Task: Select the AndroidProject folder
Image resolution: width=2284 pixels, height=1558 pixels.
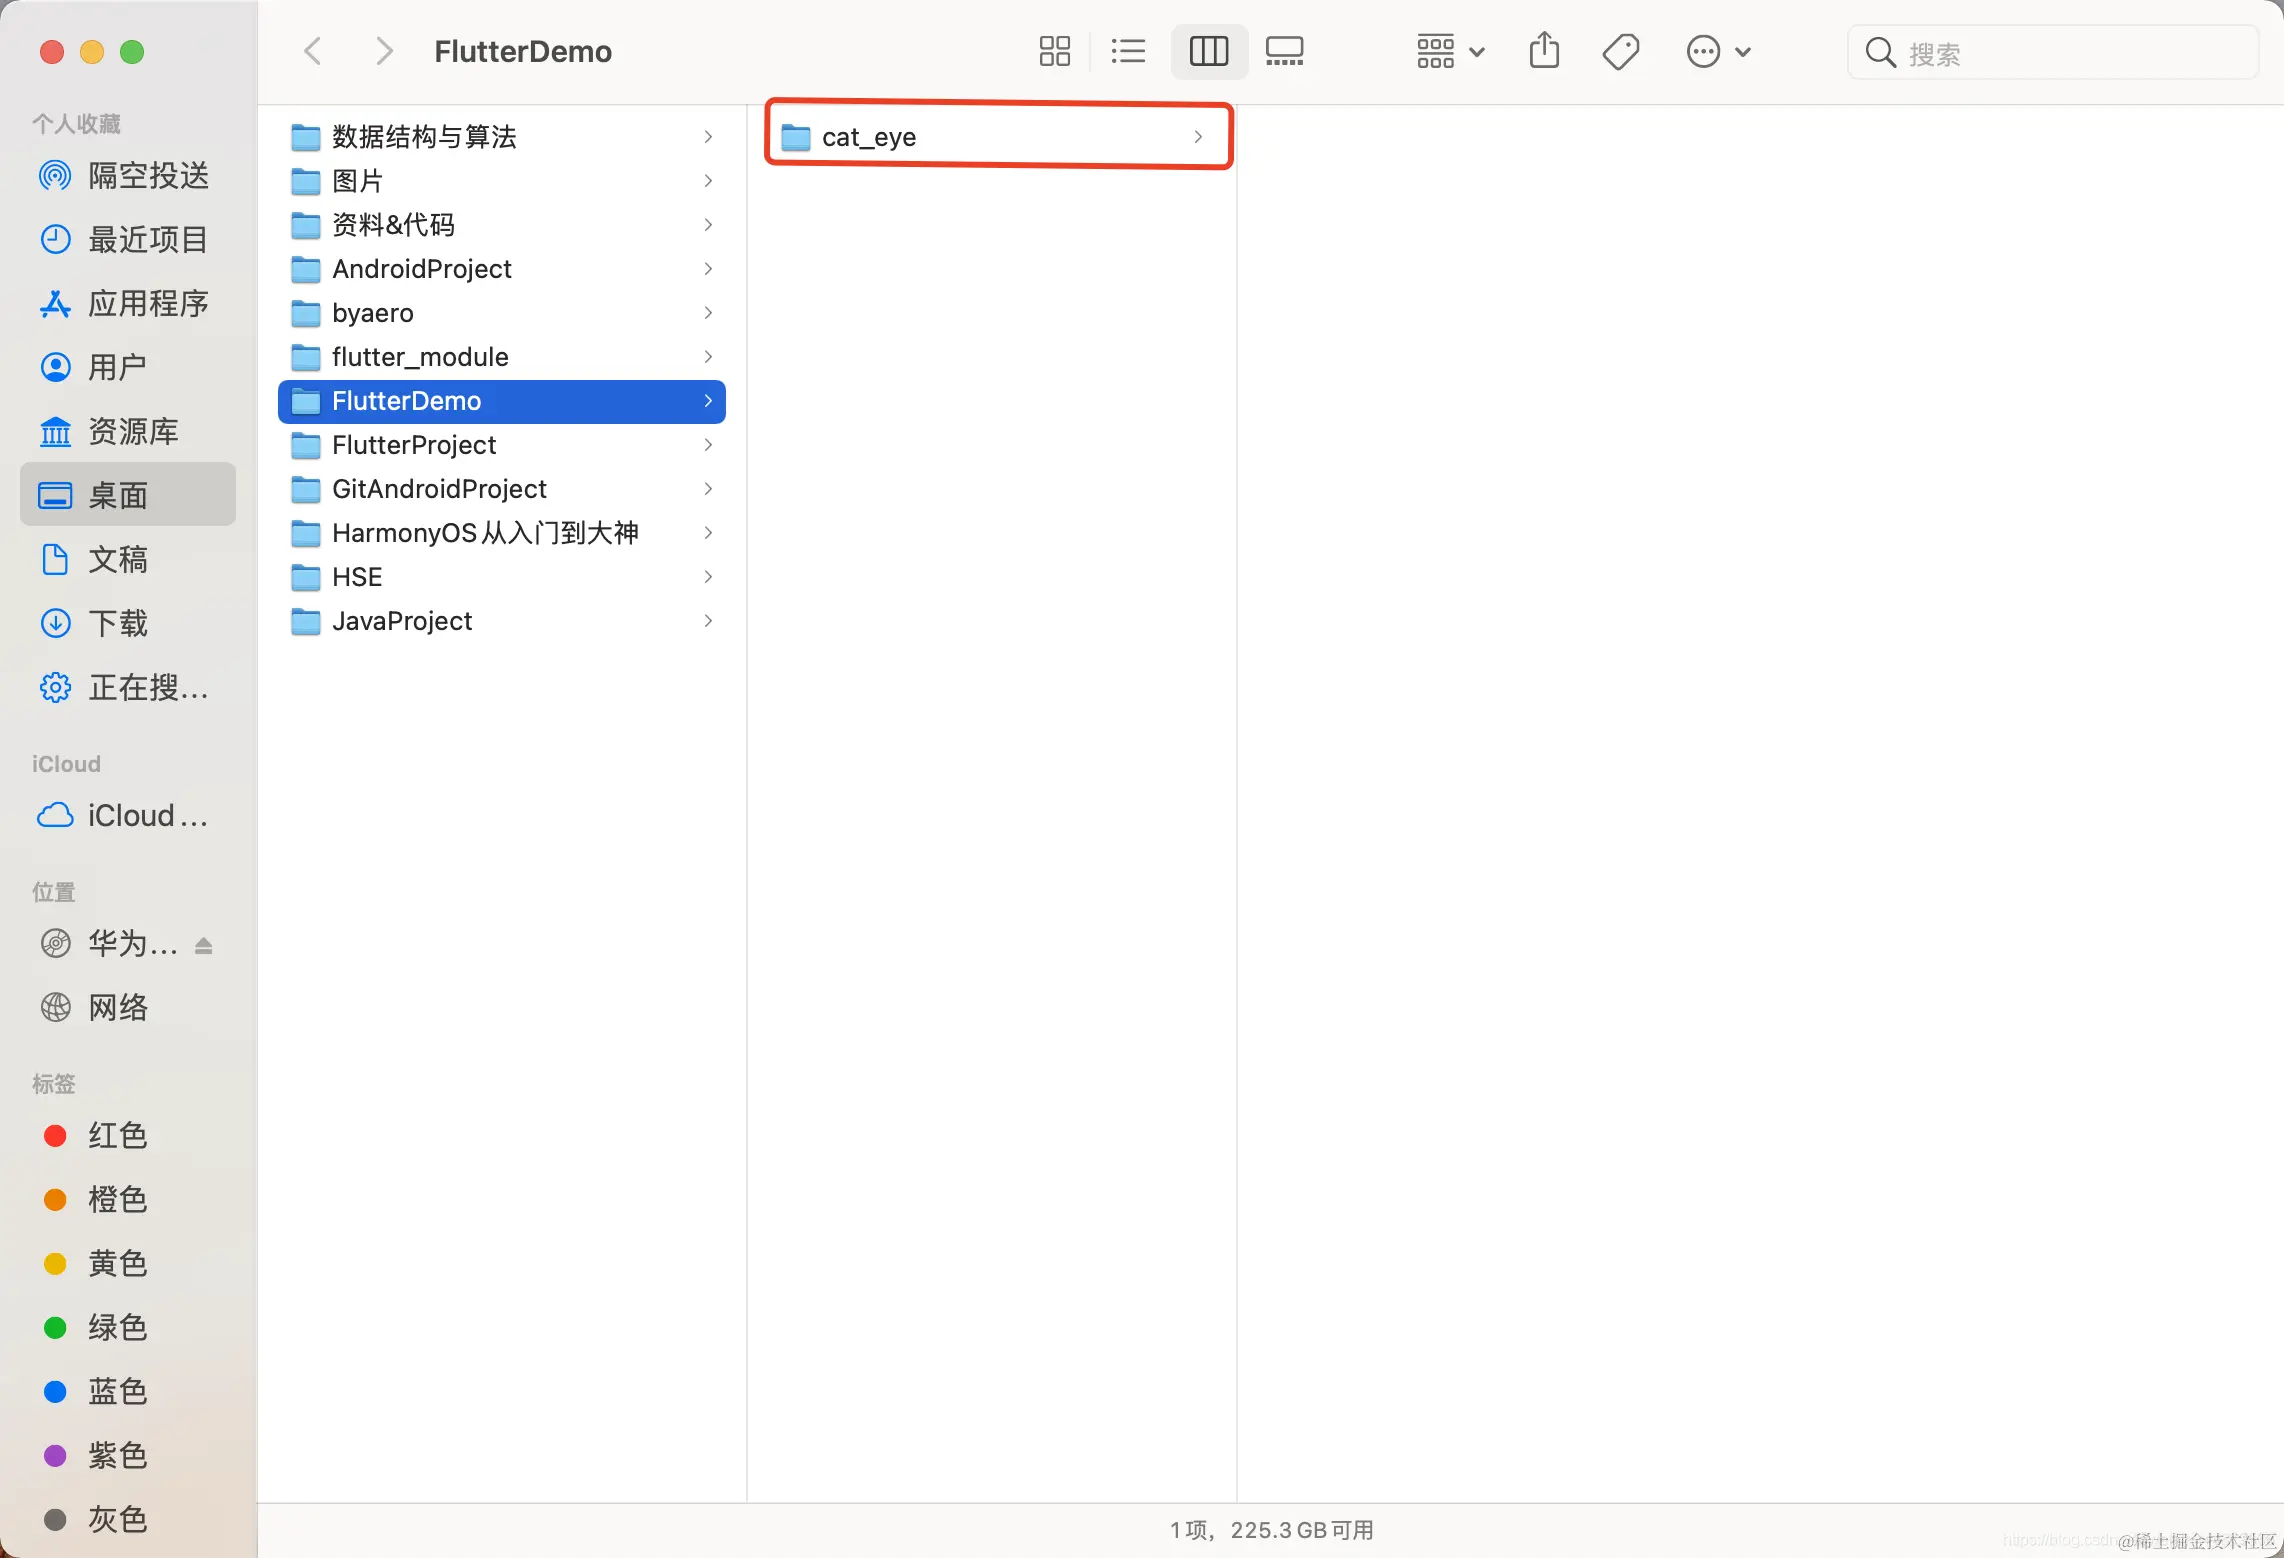Action: 422,269
